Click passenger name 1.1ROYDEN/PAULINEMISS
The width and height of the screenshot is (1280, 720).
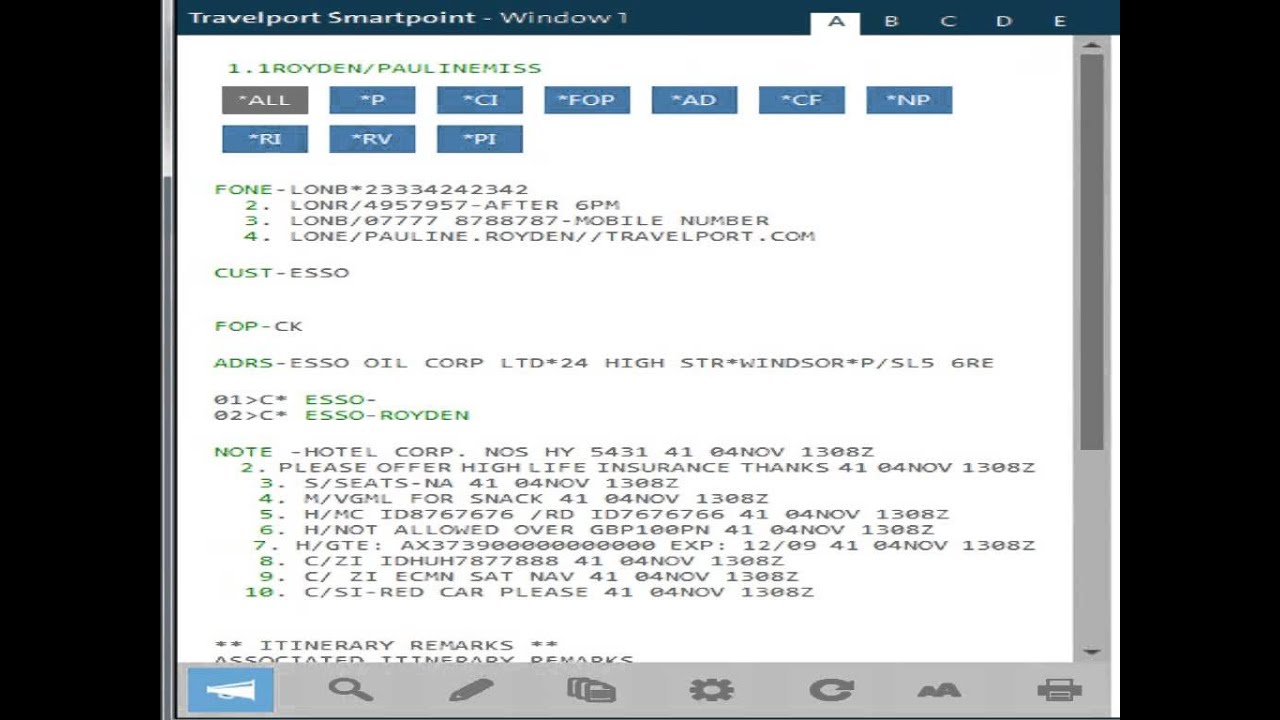pyautogui.click(x=384, y=69)
